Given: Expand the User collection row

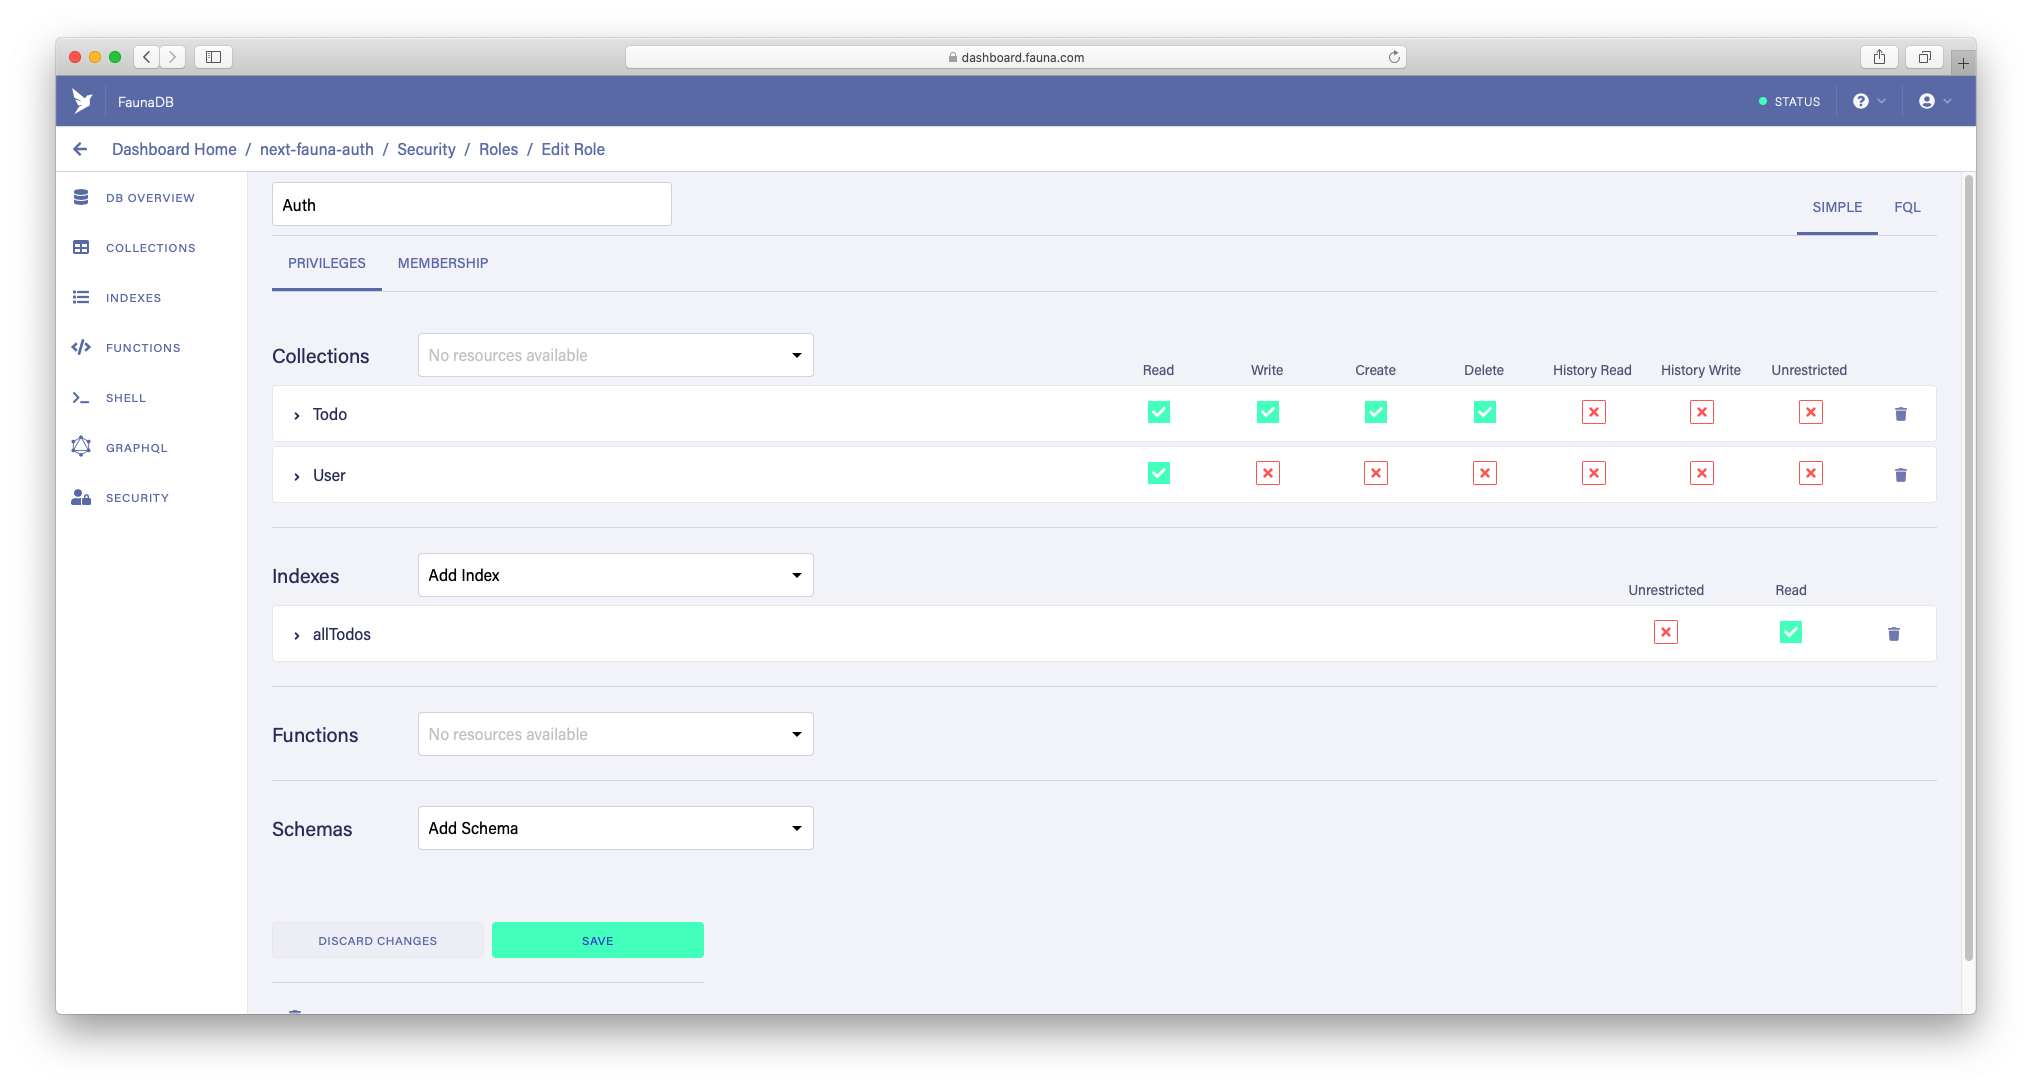Looking at the screenshot, I should (297, 476).
